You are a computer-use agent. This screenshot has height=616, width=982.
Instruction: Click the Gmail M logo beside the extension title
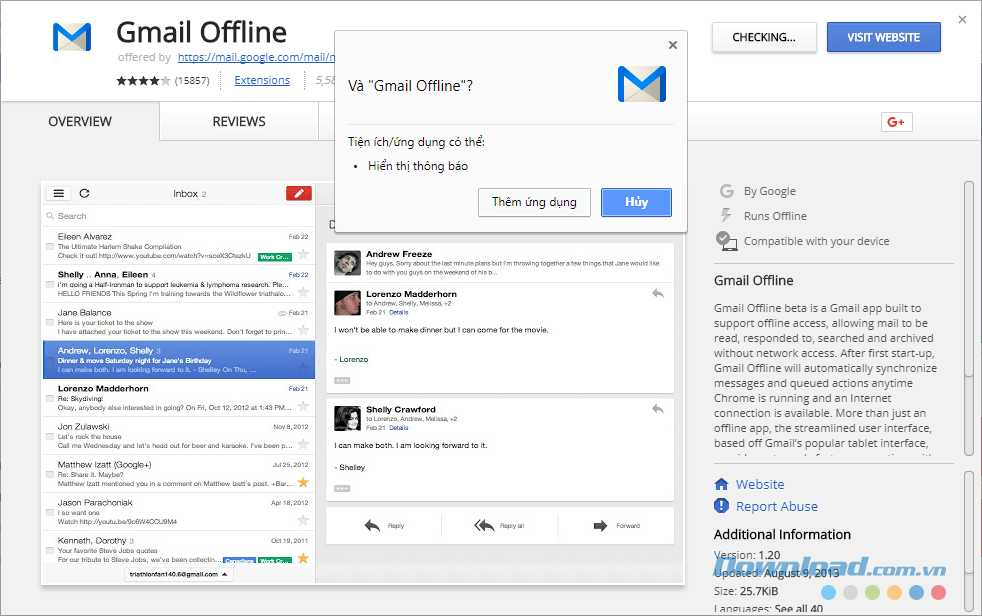[70, 36]
